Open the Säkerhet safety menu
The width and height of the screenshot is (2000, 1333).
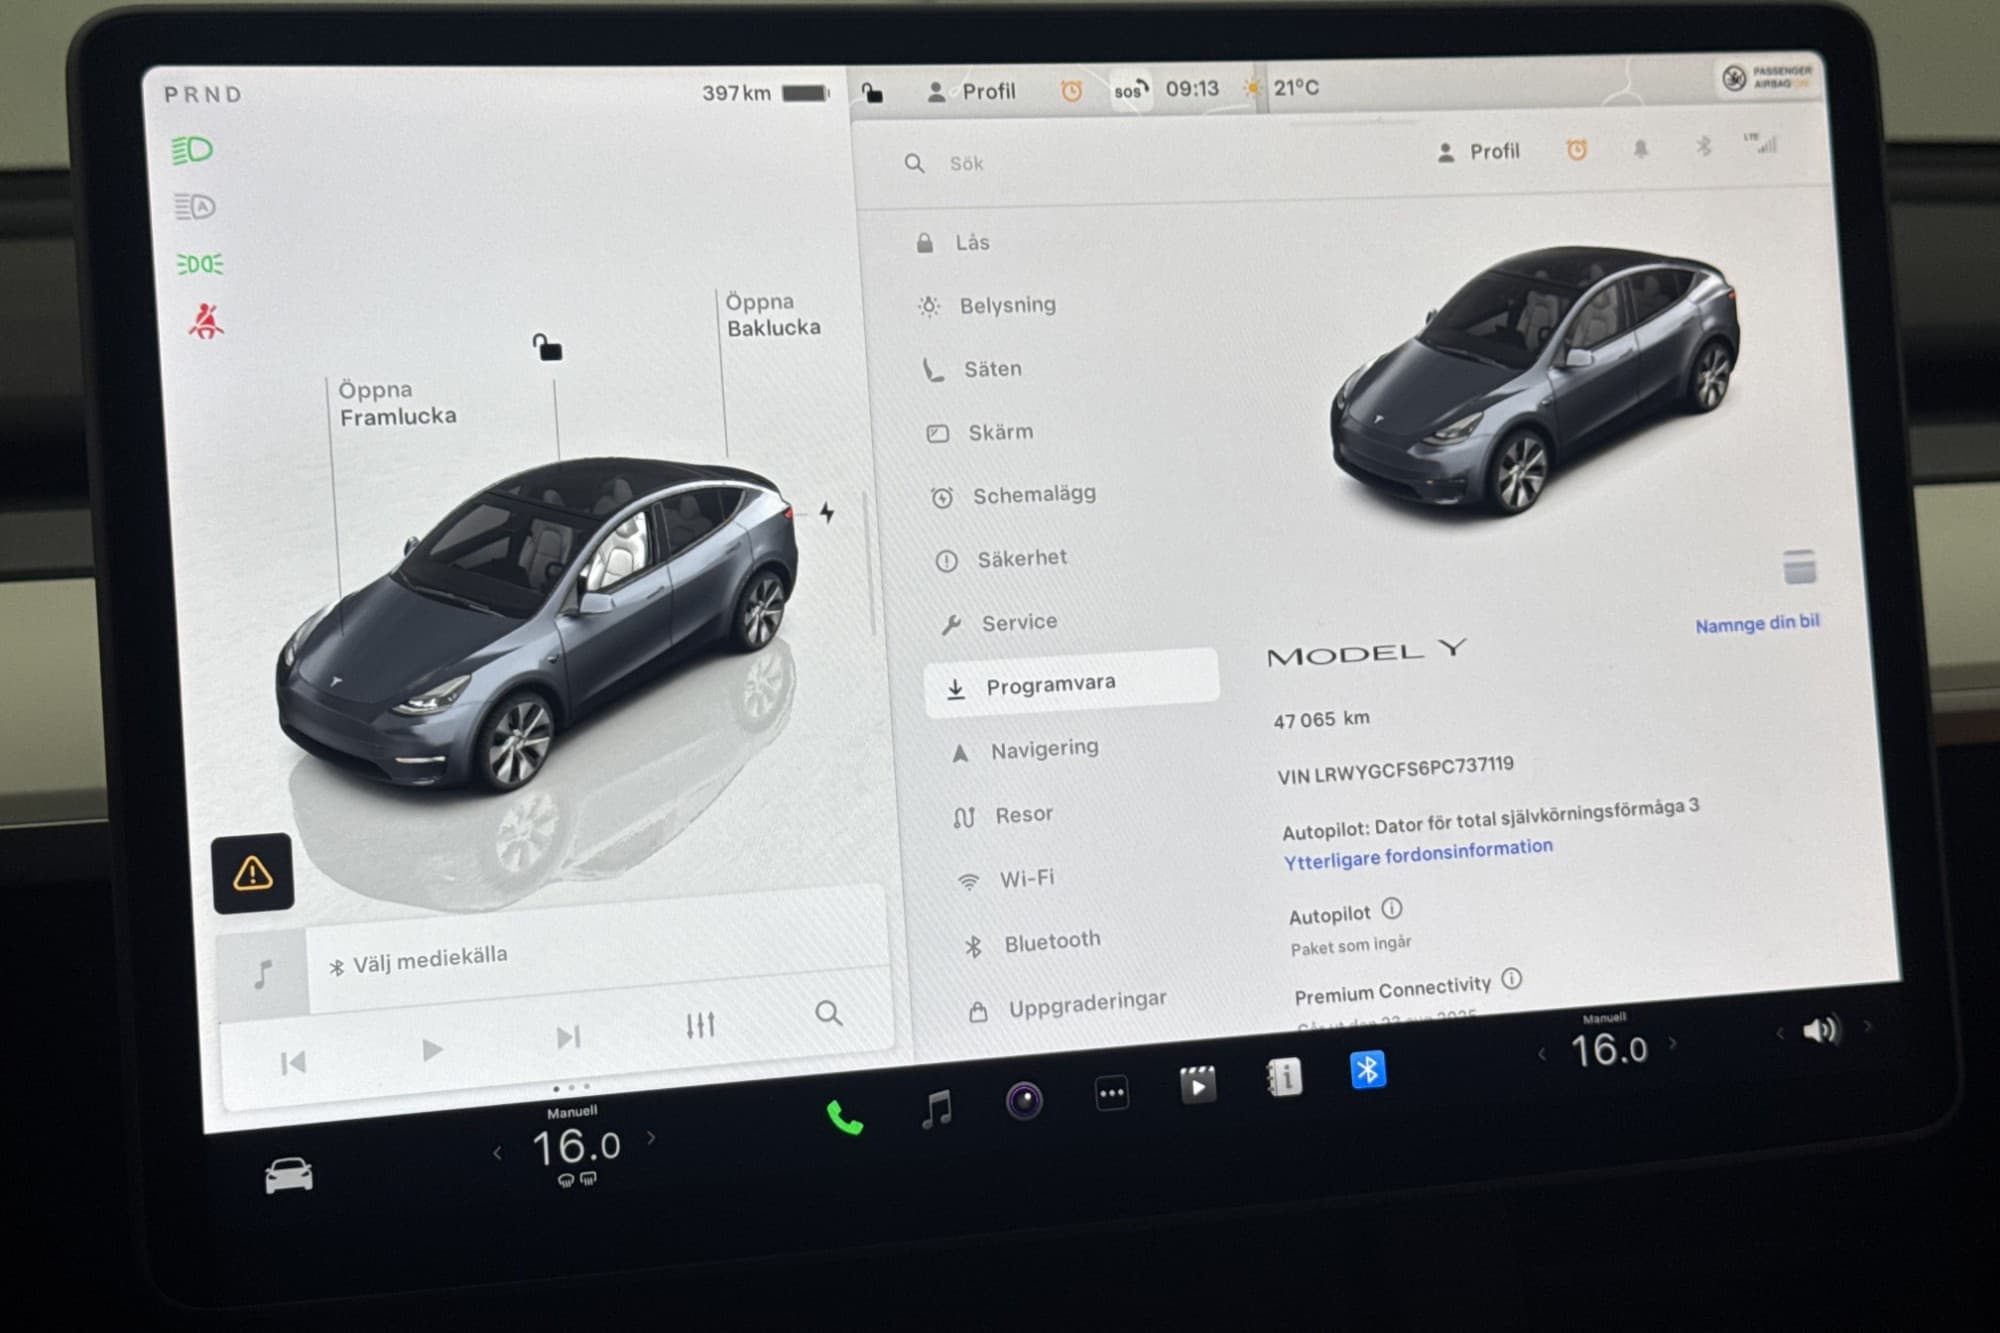(x=1001, y=558)
